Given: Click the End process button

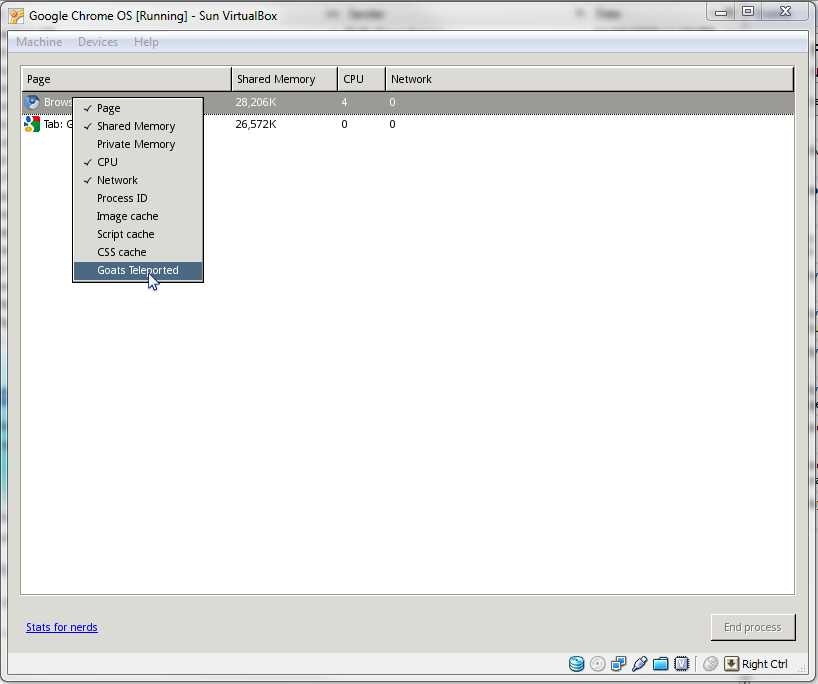Looking at the screenshot, I should tap(753, 627).
